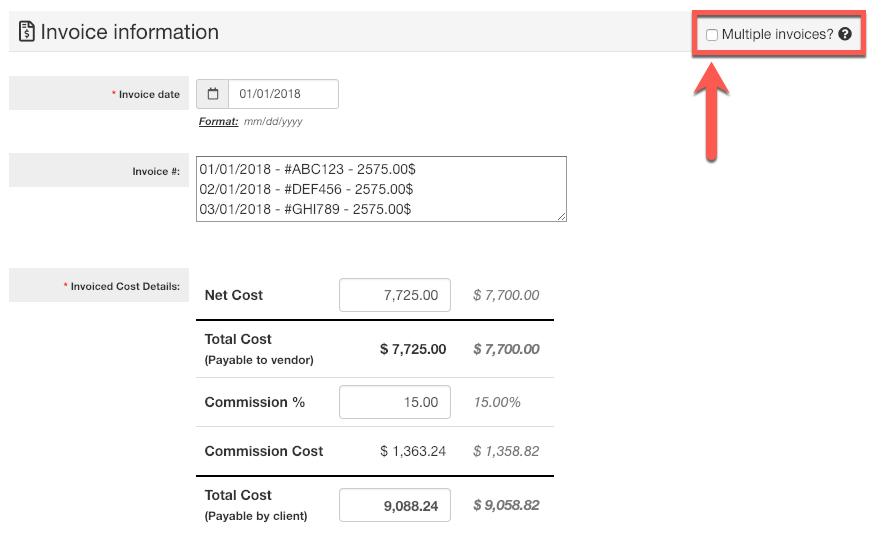Open the calendar date picker icon
This screenshot has height=537, width=870.
(213, 94)
